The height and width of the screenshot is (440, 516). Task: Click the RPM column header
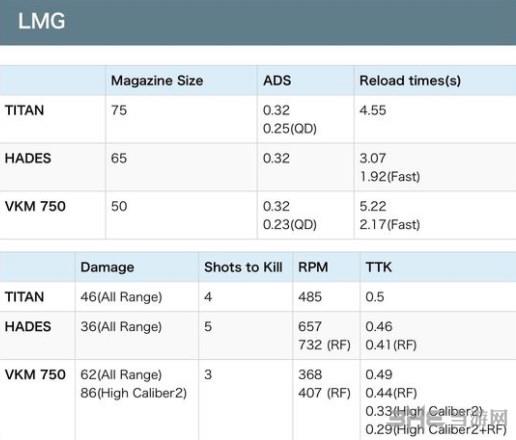click(313, 267)
